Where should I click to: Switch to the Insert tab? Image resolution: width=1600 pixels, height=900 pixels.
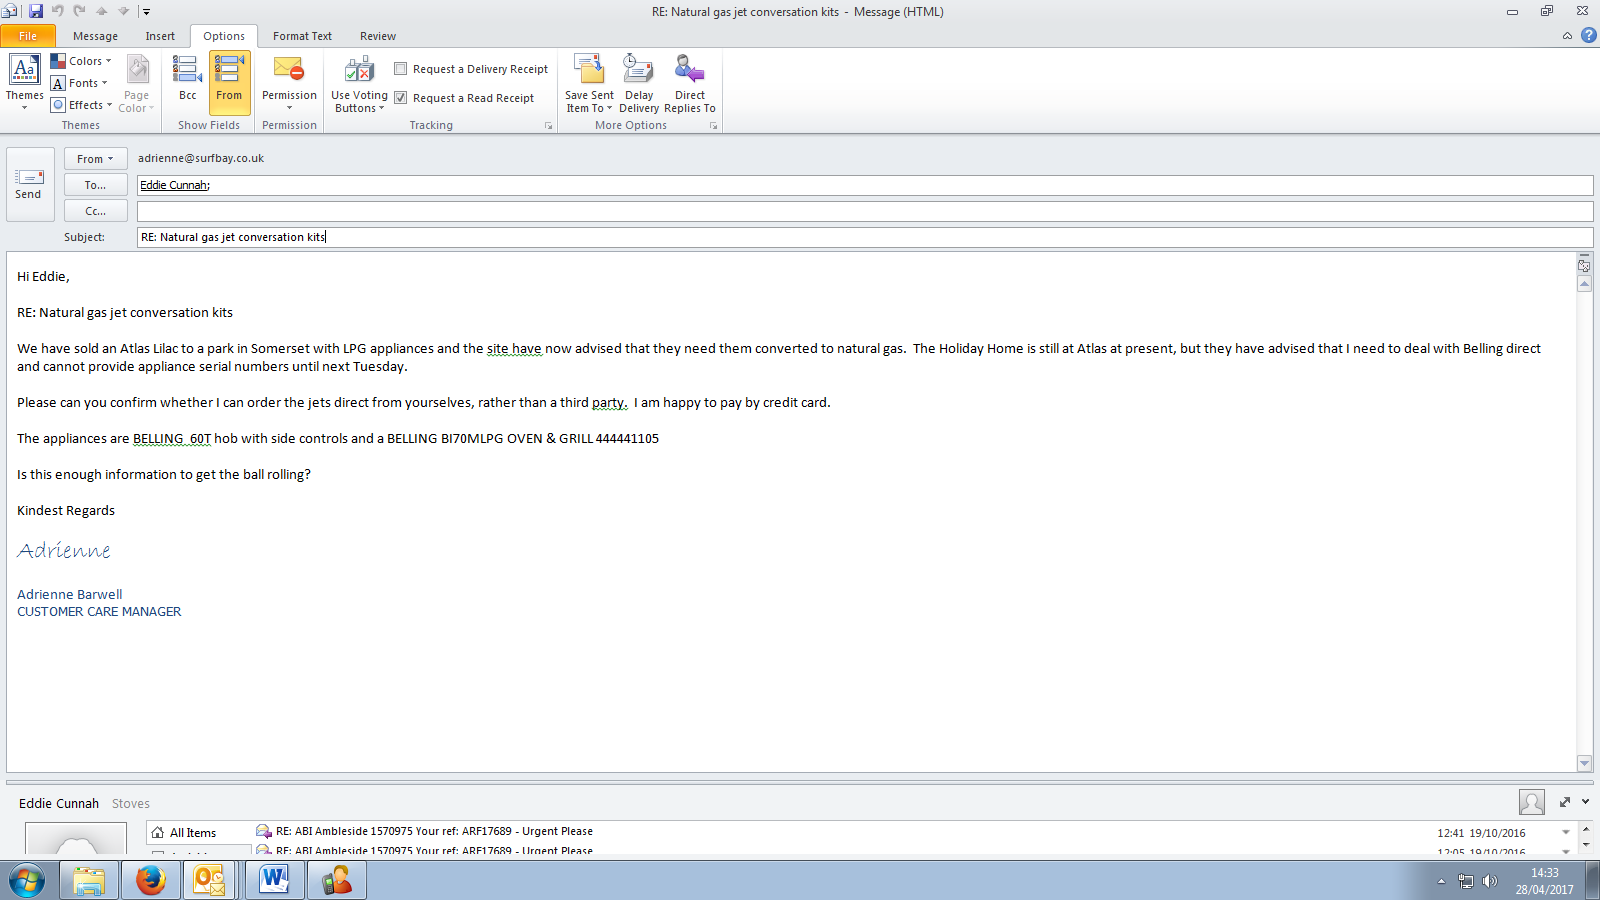(160, 36)
